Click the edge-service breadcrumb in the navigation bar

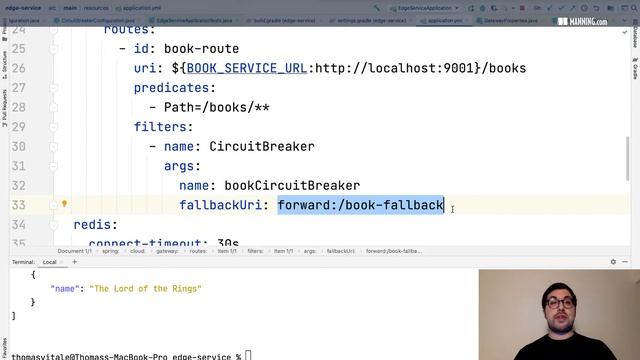(x=23, y=8)
